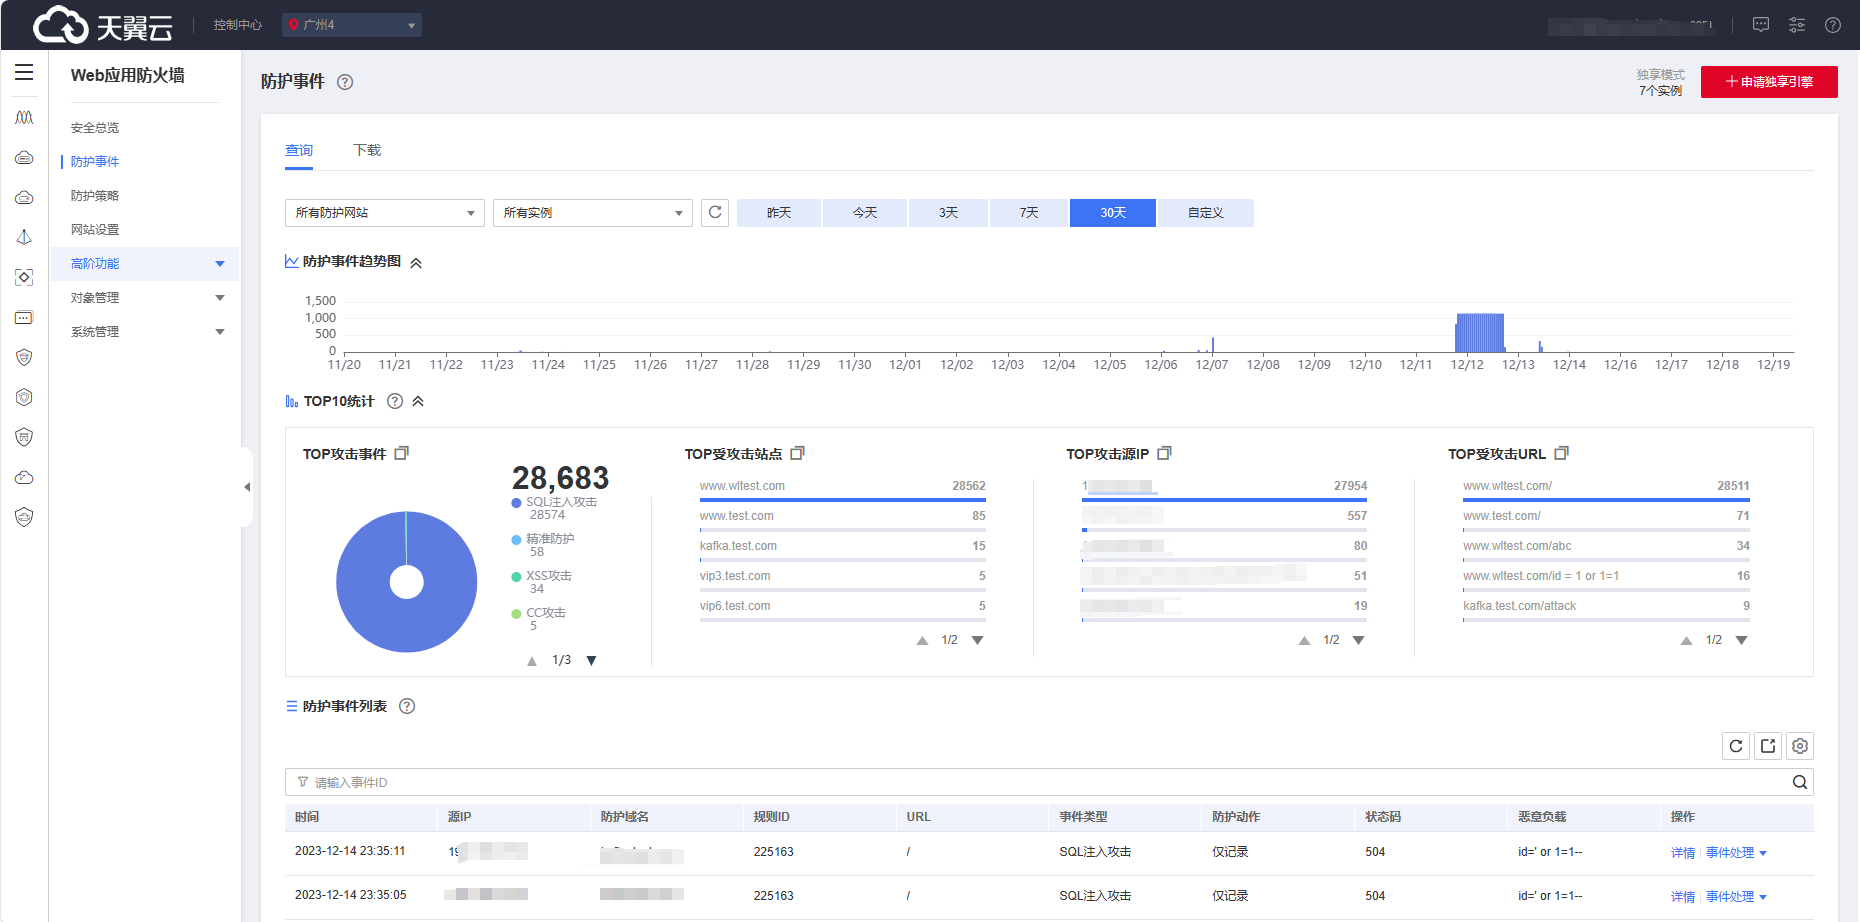Open 防护策略 in the sidebar menu

tap(95, 196)
